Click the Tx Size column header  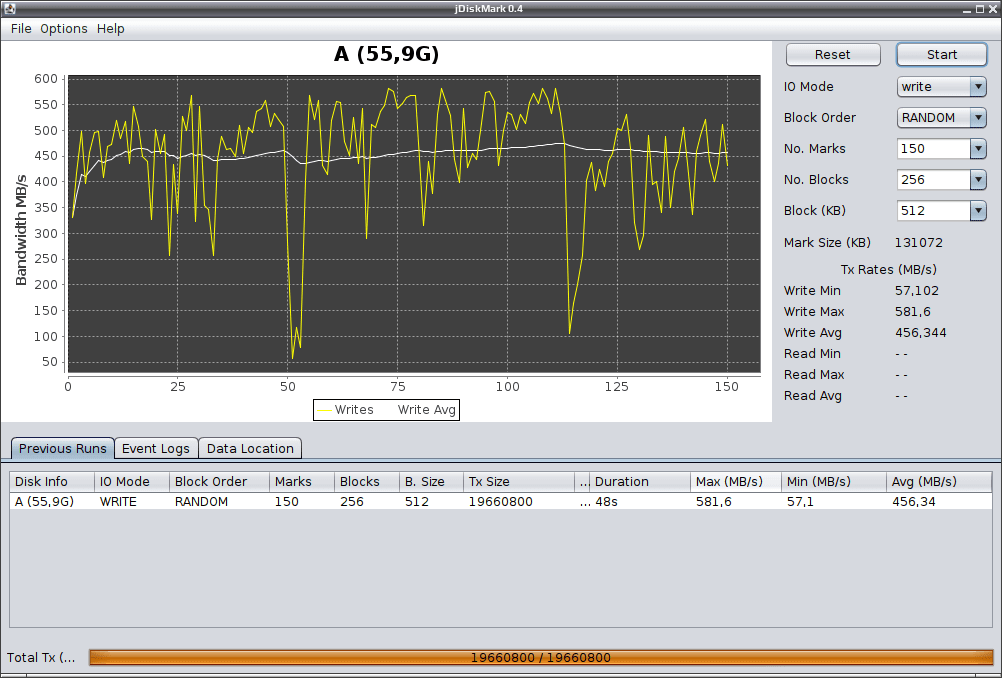click(519, 482)
